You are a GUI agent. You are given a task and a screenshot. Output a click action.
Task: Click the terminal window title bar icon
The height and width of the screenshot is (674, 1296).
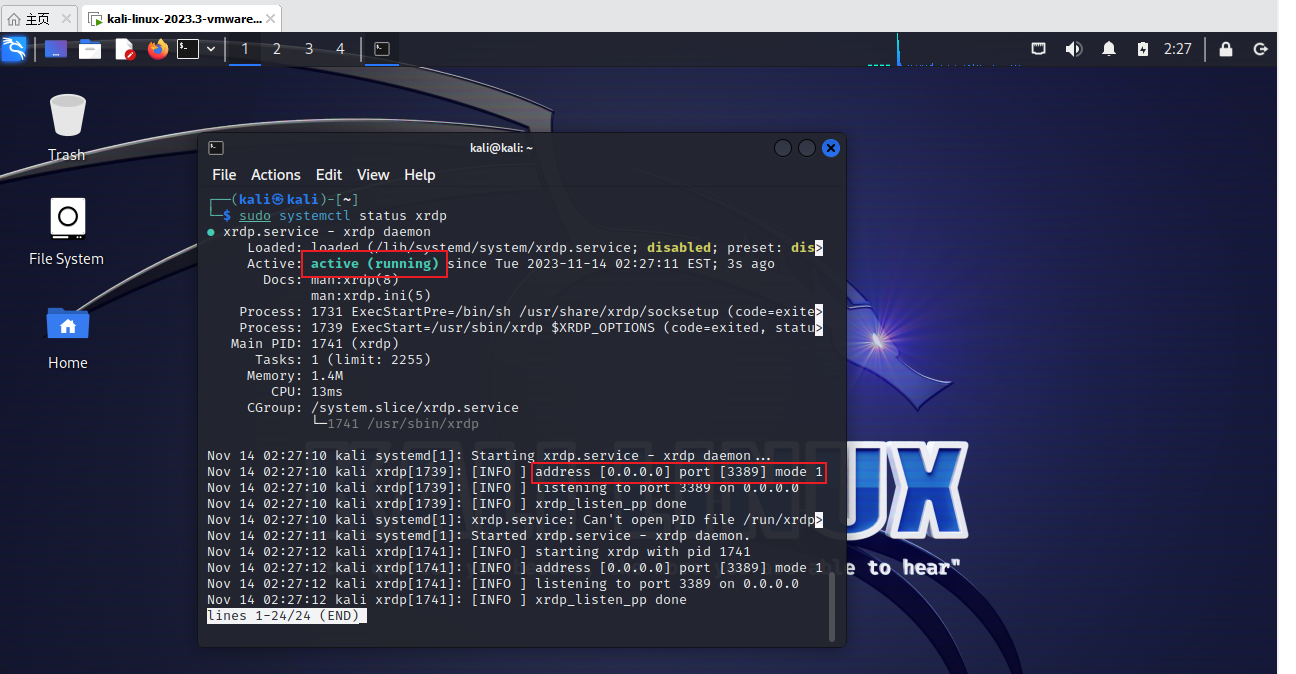pyautogui.click(x=216, y=148)
